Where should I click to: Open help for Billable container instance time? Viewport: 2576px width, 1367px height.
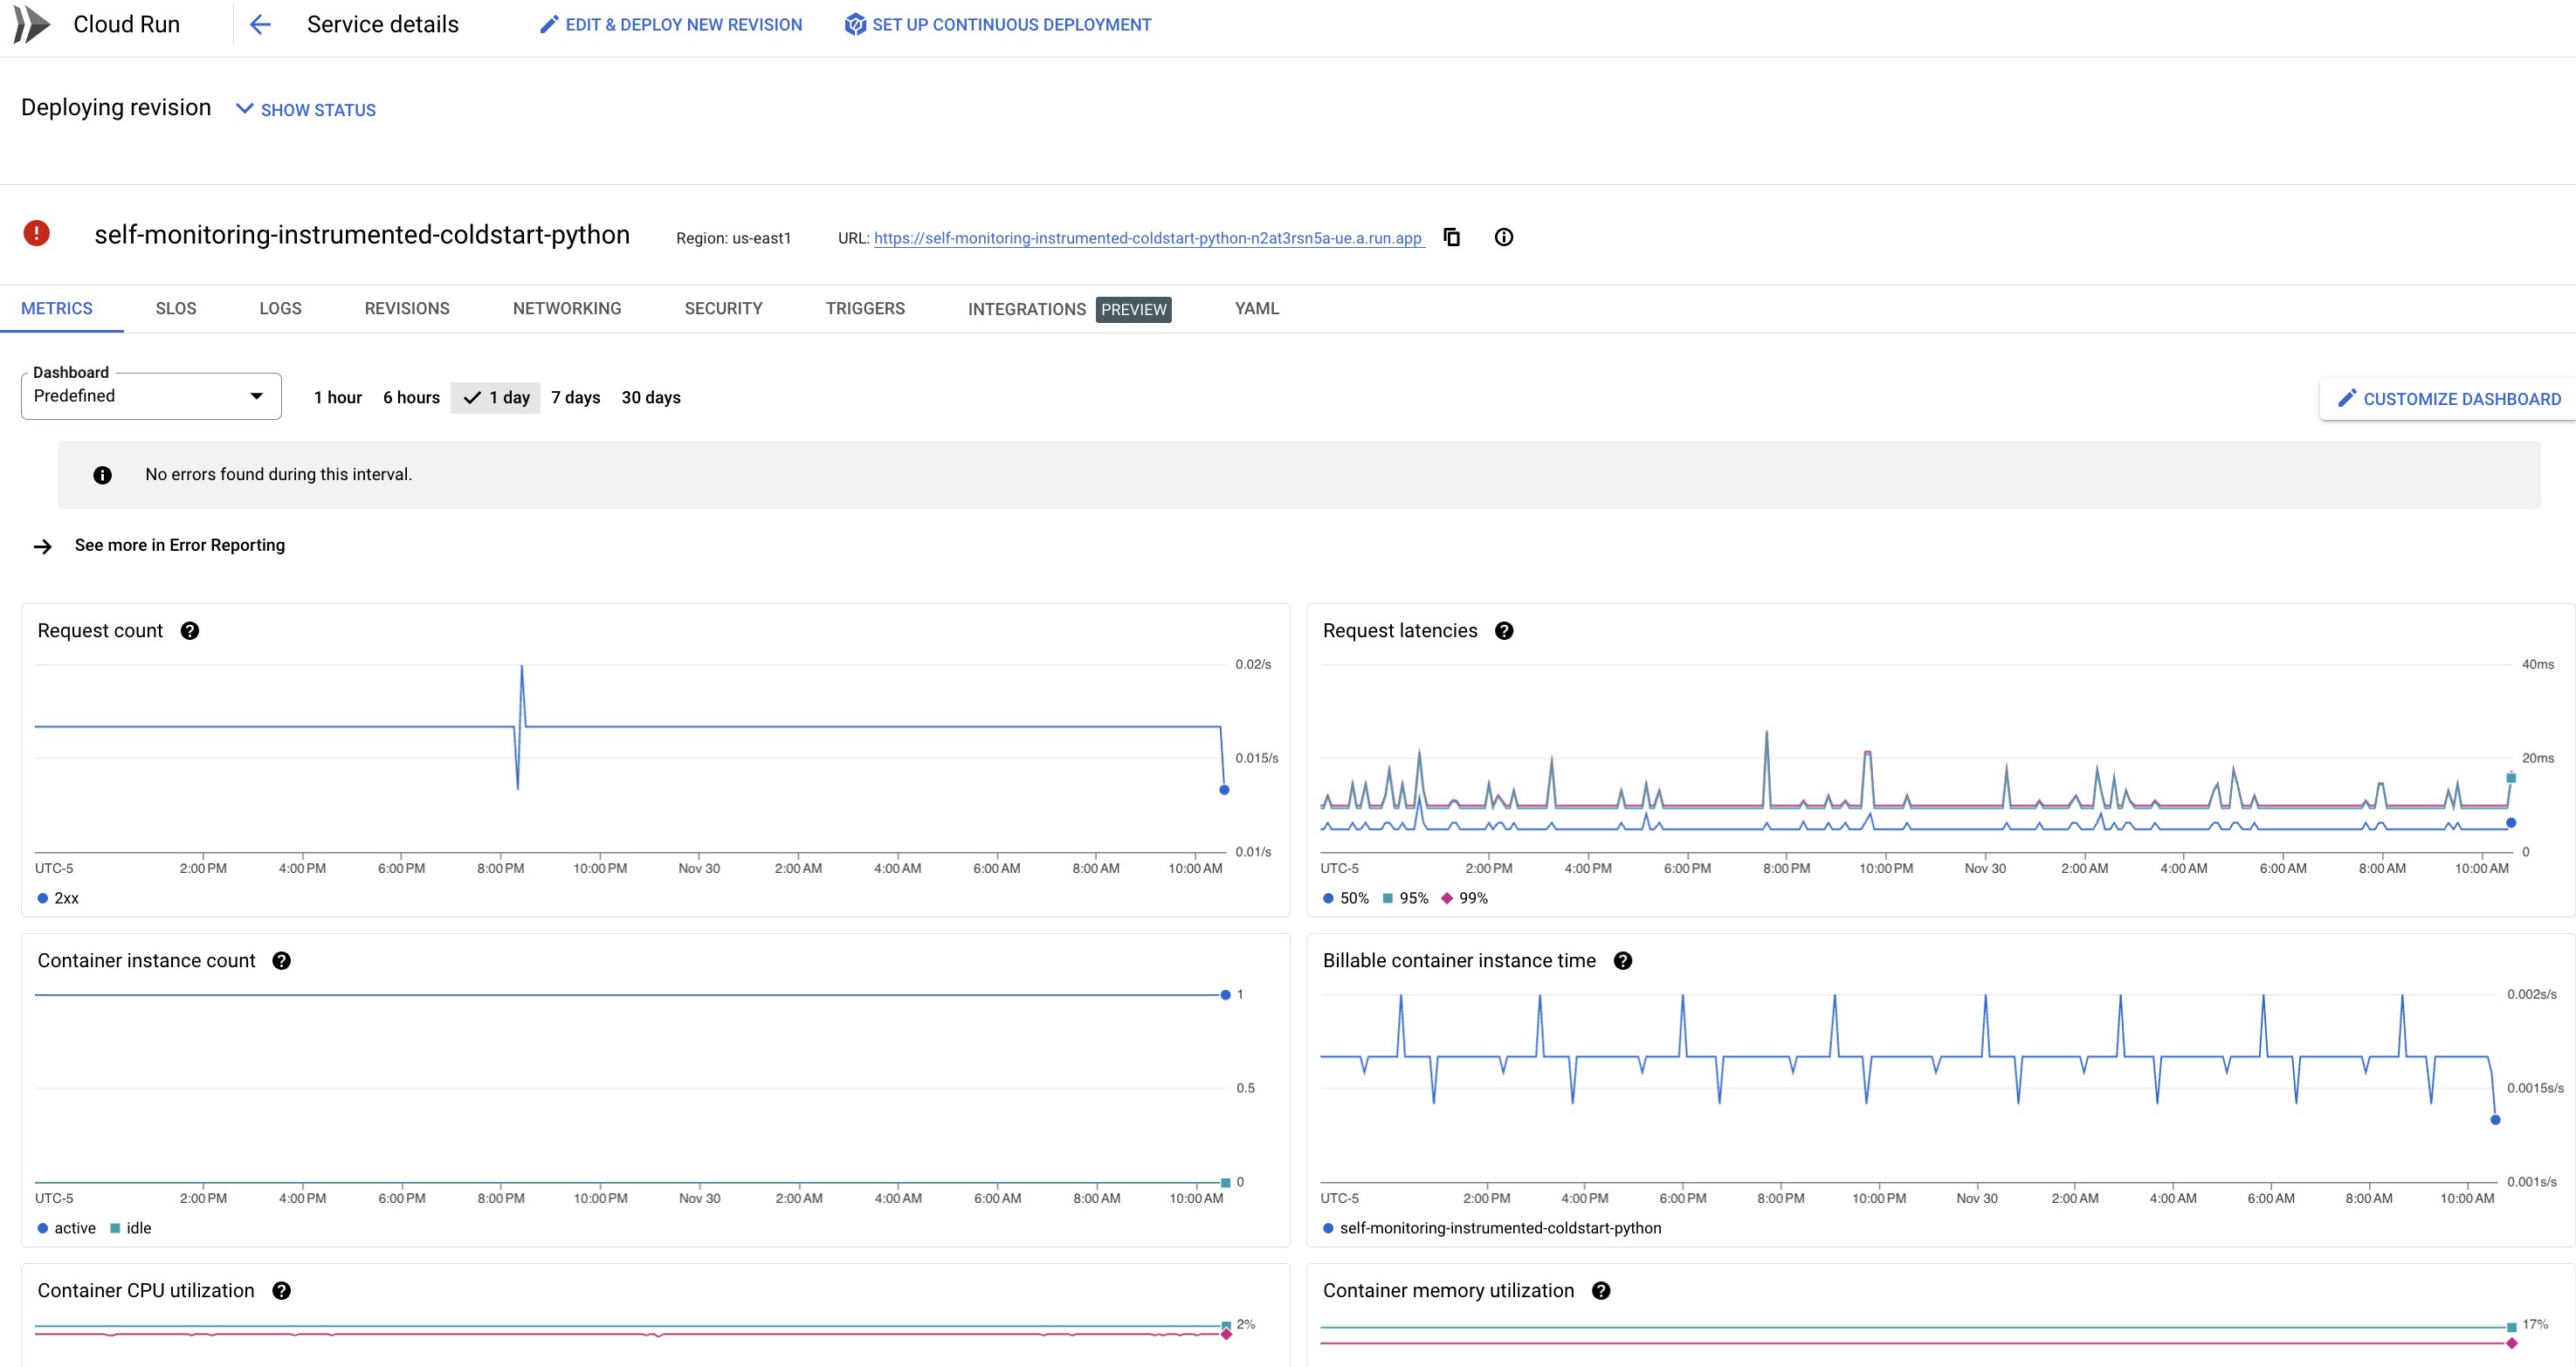[x=1623, y=961]
